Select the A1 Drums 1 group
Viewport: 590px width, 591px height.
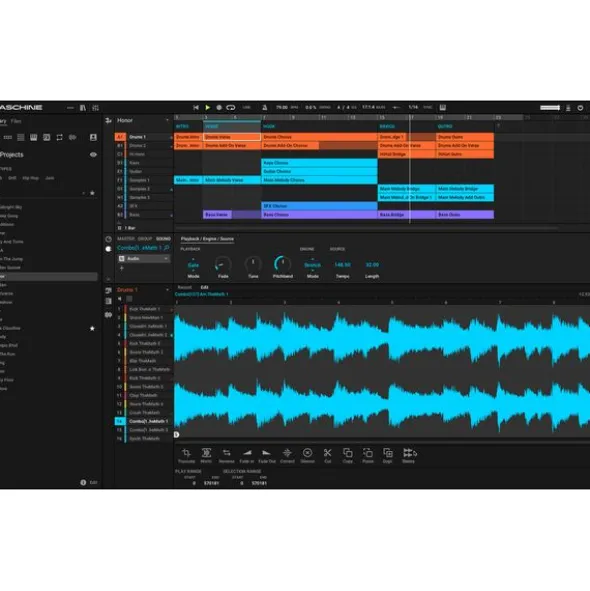144,137
